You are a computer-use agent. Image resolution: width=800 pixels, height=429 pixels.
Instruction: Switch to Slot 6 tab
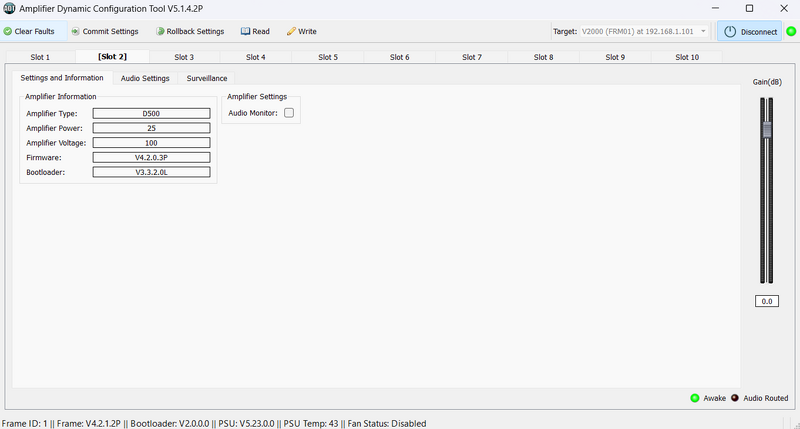399,57
